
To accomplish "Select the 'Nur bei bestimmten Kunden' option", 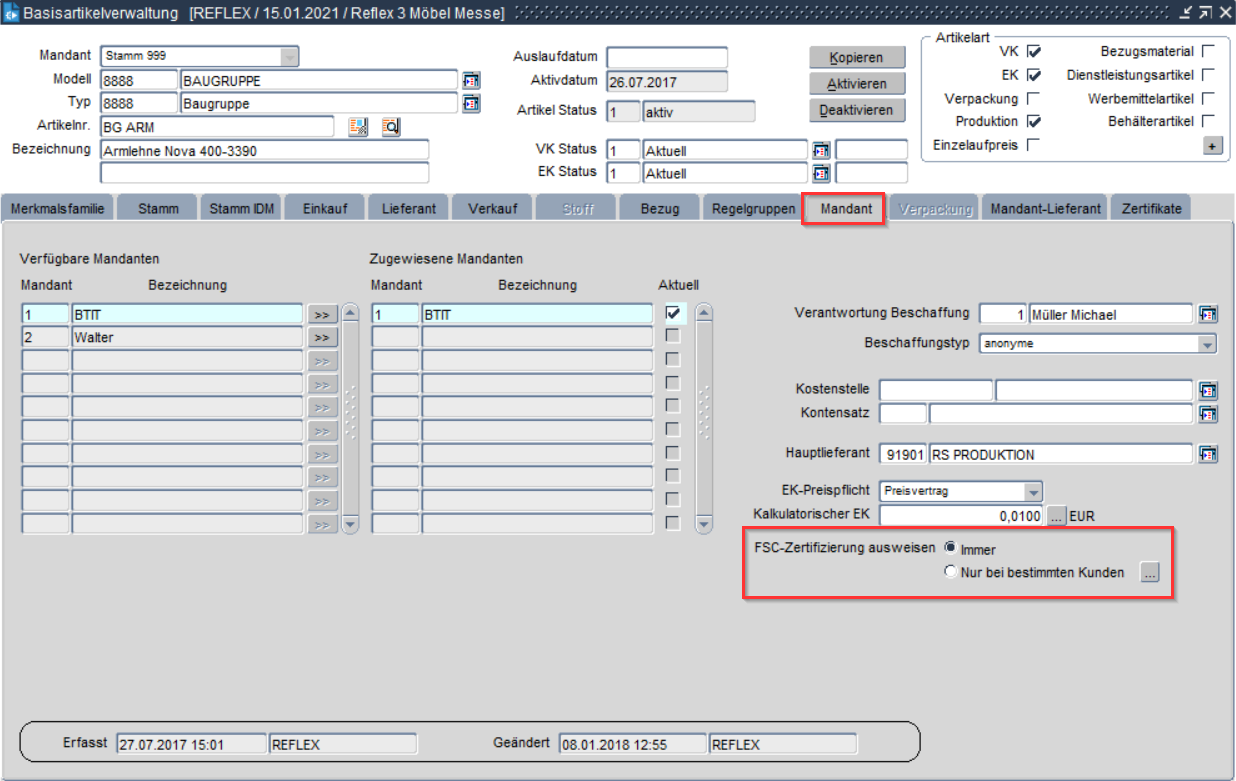I will point(950,573).
